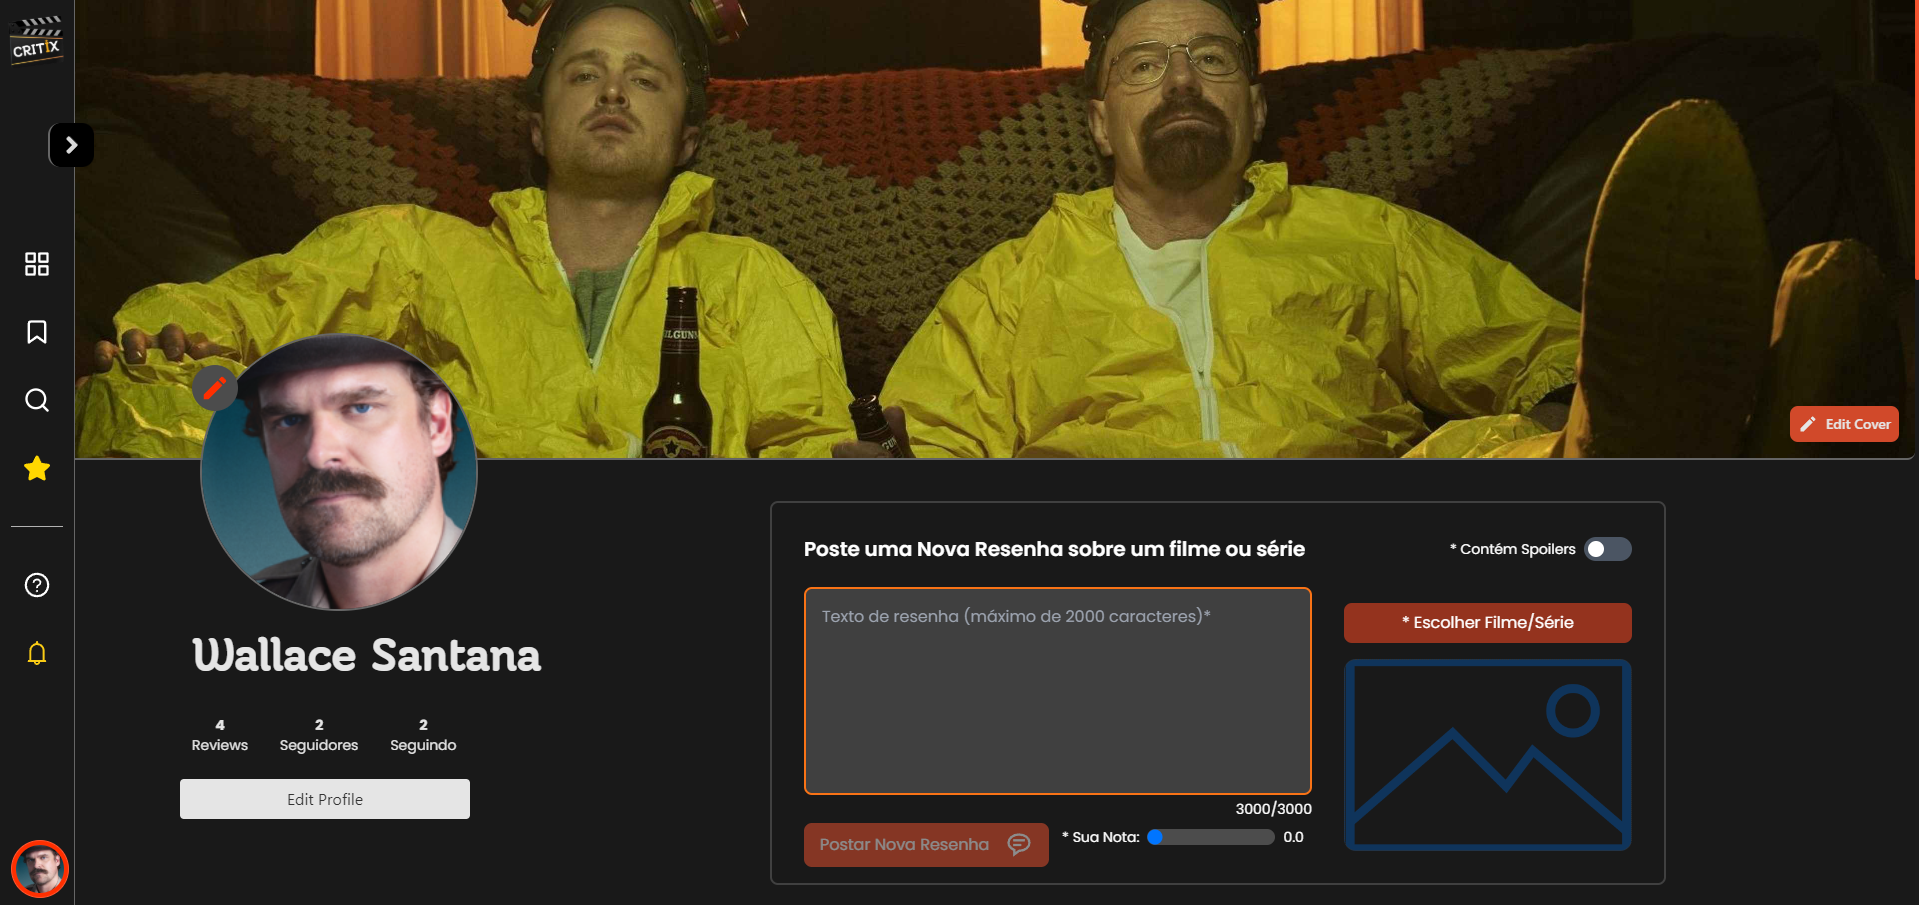
Task: Open the help question mark icon
Action: point(37,585)
